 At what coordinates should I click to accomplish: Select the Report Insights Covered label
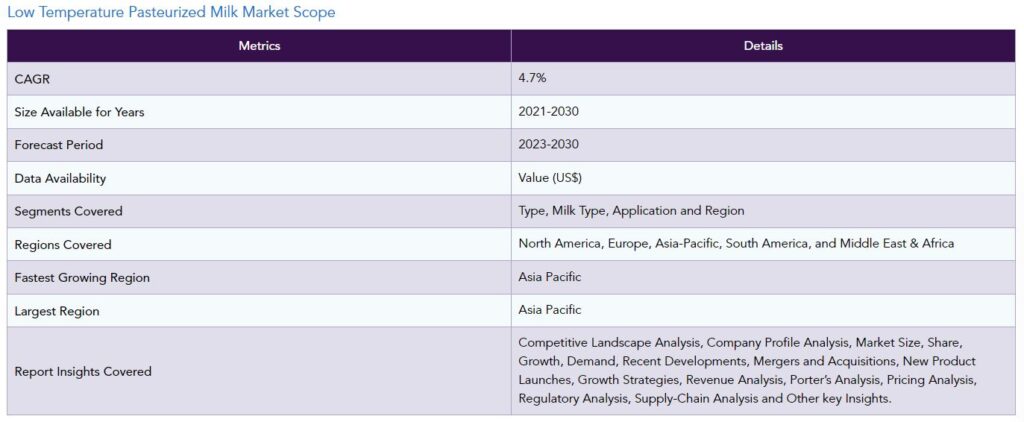[83, 371]
